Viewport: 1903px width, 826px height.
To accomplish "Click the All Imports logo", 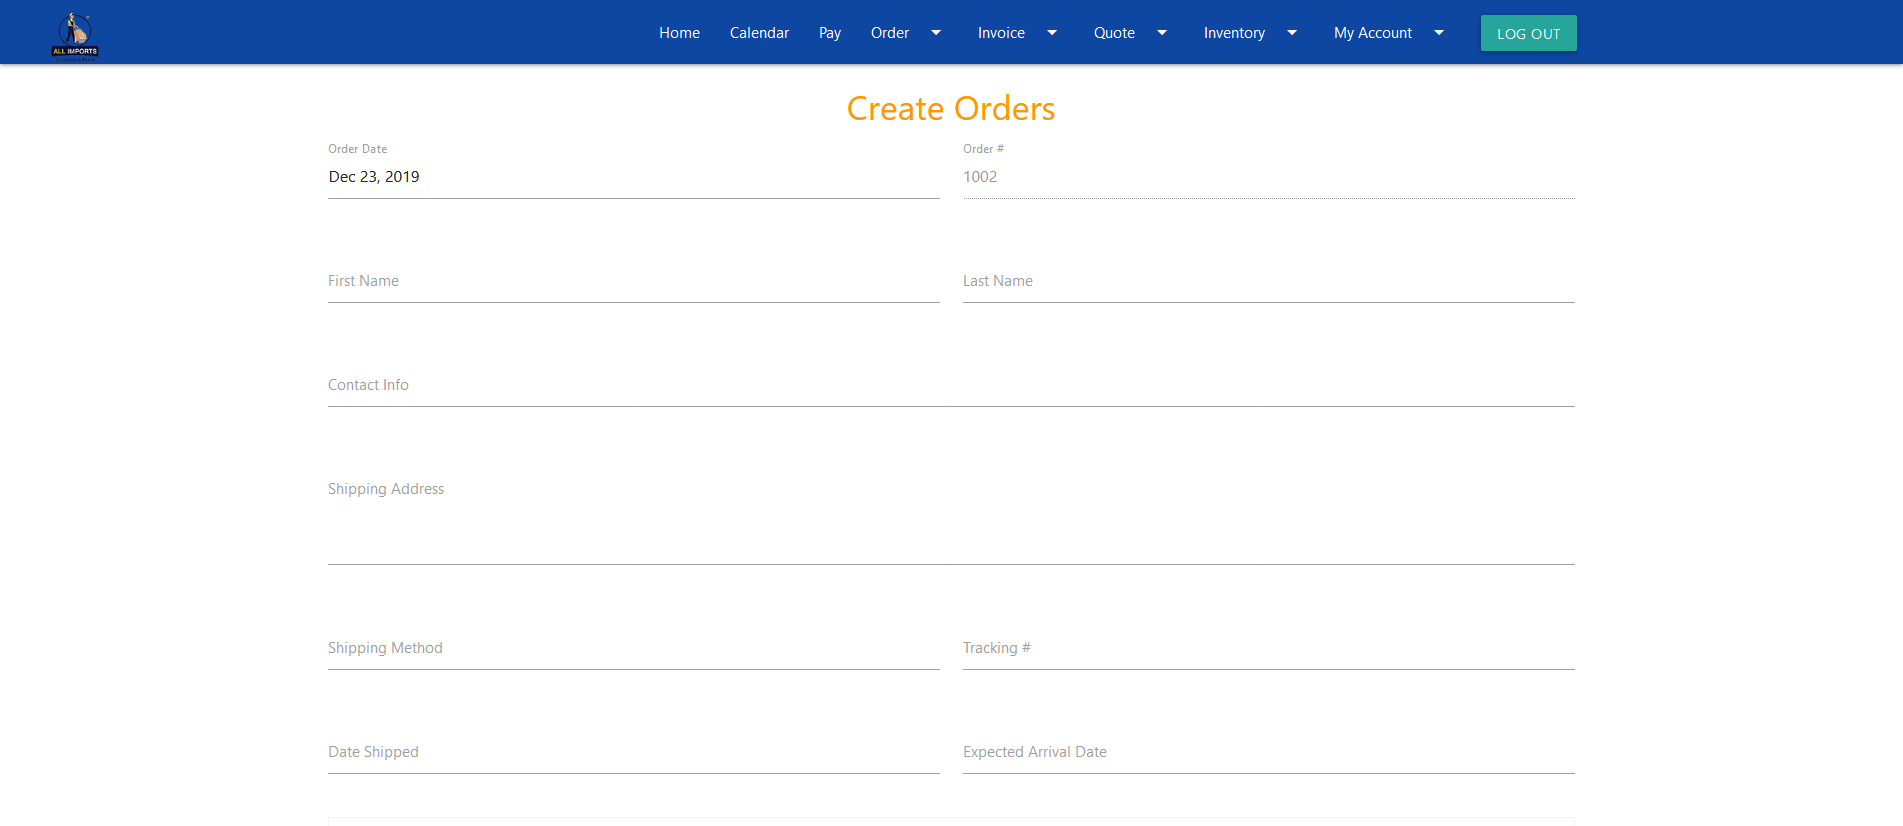I will [75, 37].
